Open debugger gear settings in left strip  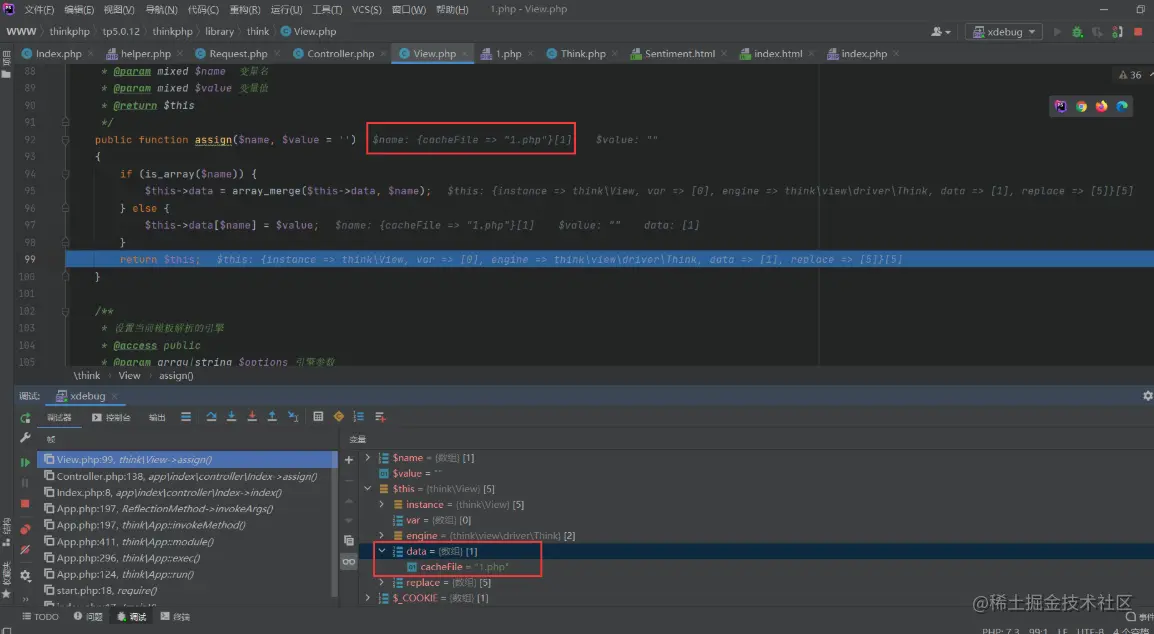click(25, 575)
